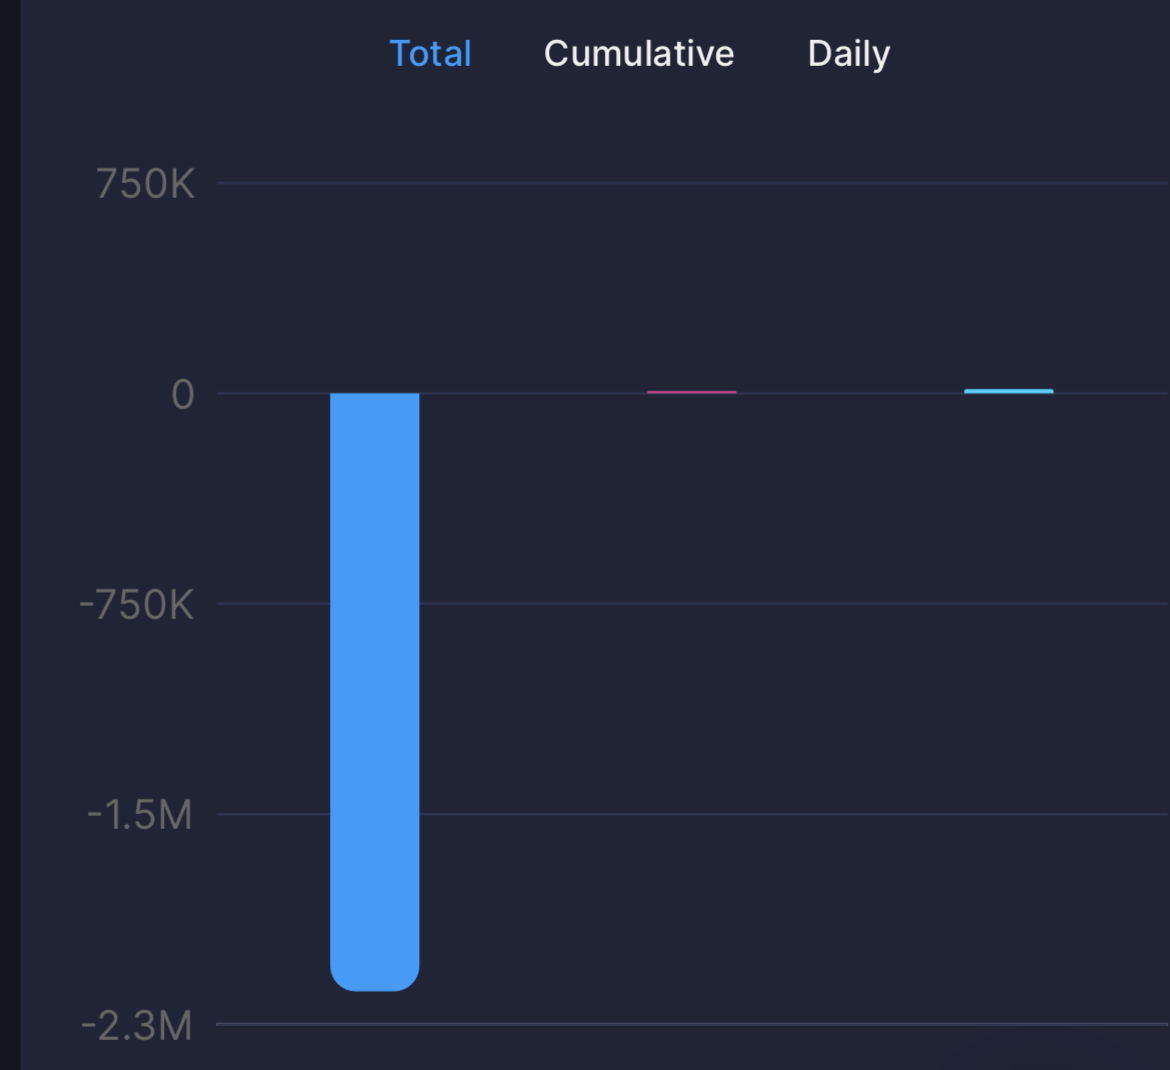Click the 0 axis label
The image size is (1170, 1070).
click(183, 394)
